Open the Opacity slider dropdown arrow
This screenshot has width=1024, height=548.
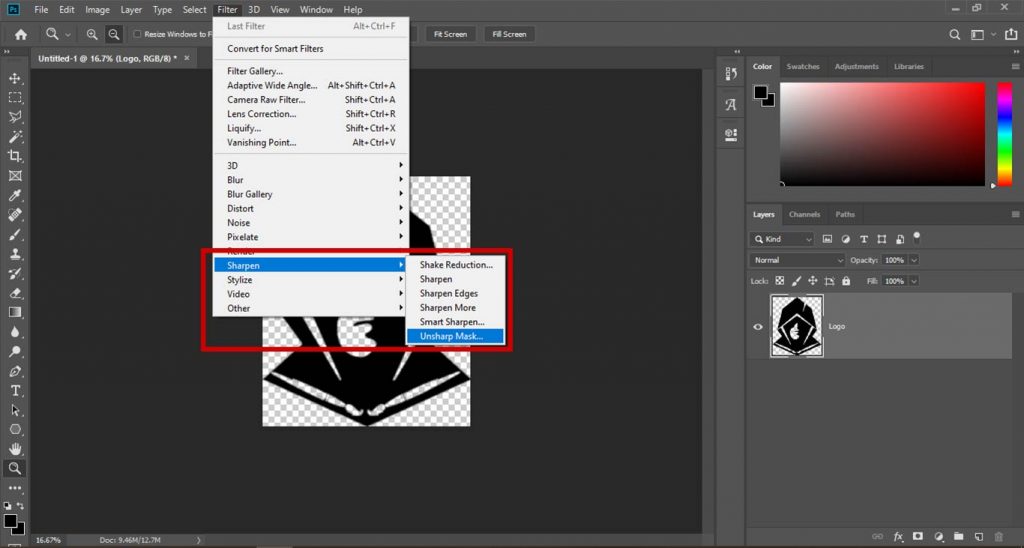click(x=914, y=260)
